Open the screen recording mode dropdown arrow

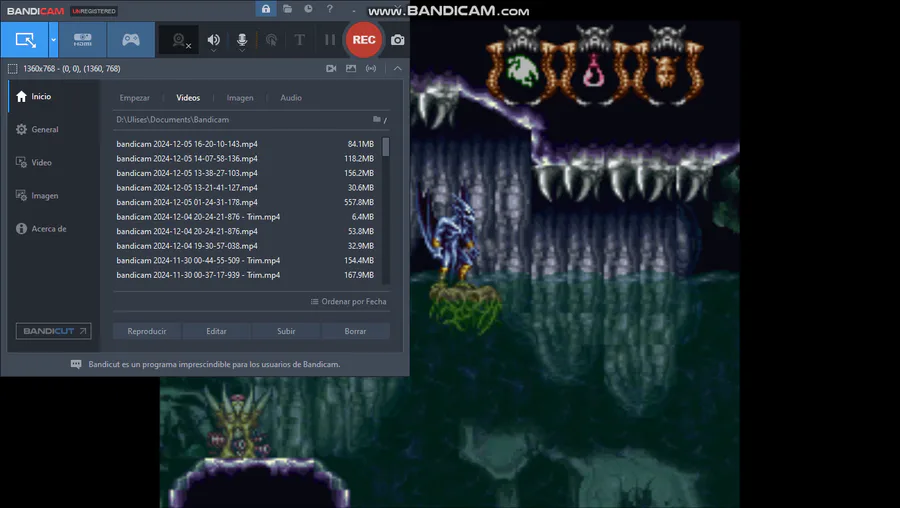coord(53,40)
